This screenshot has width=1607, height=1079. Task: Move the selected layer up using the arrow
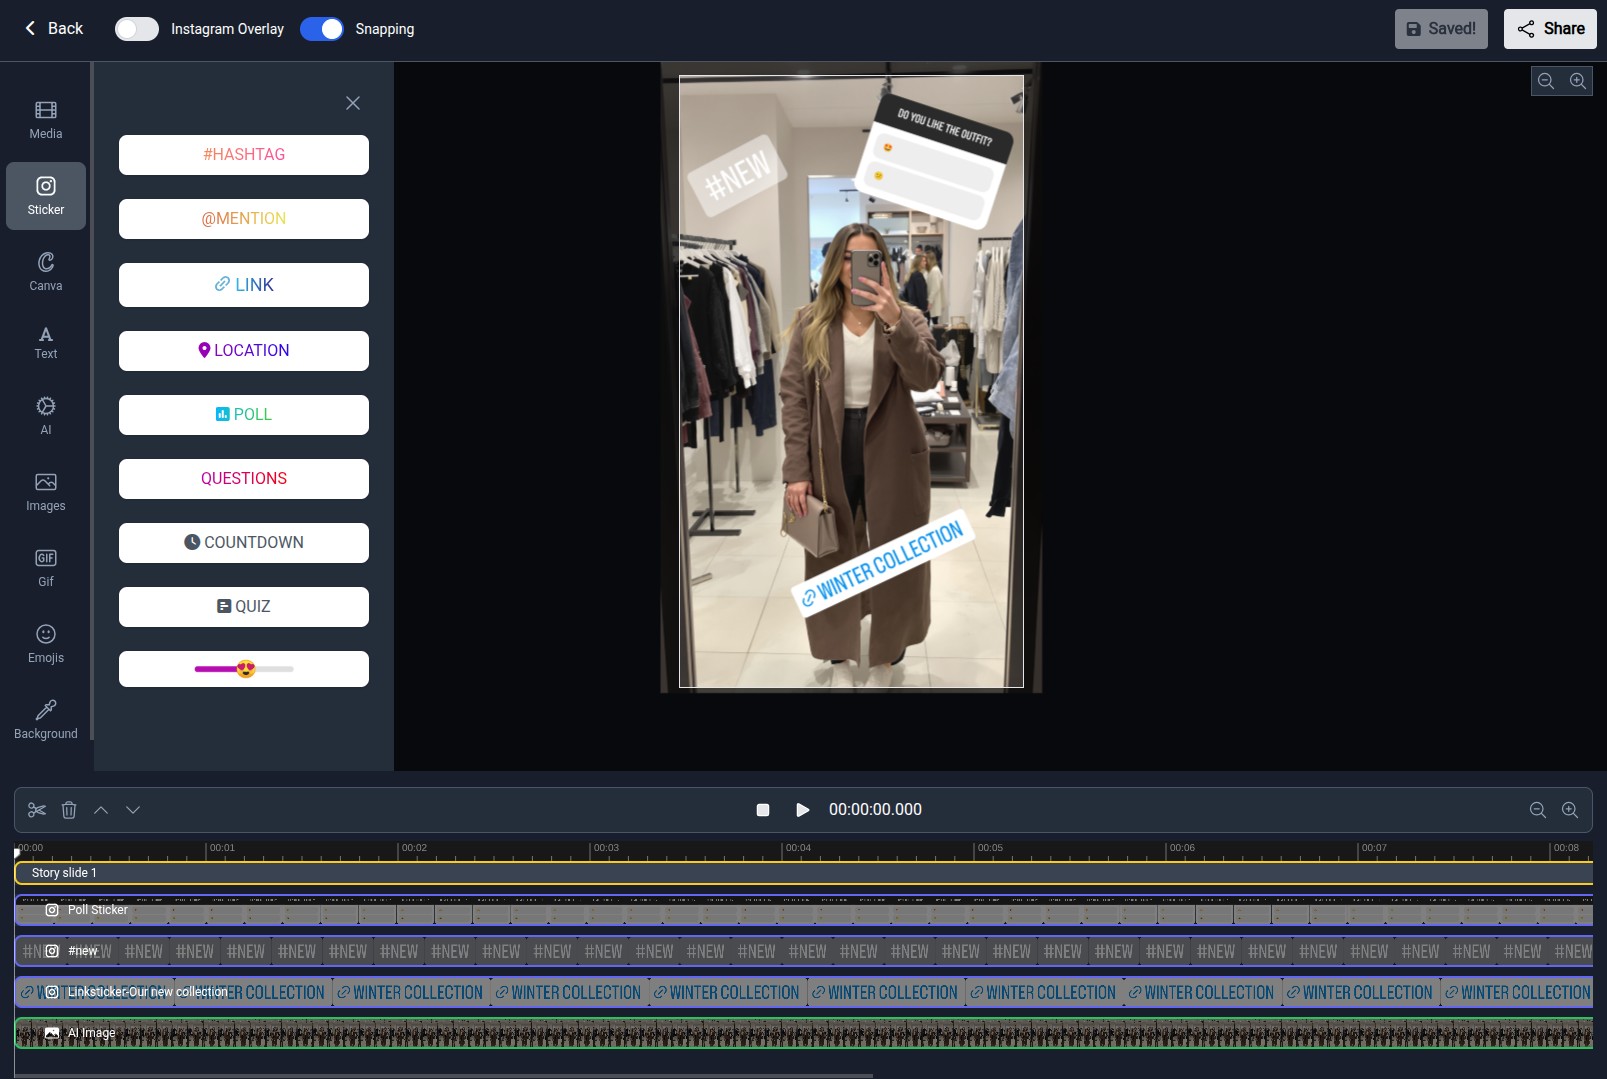pyautogui.click(x=100, y=810)
